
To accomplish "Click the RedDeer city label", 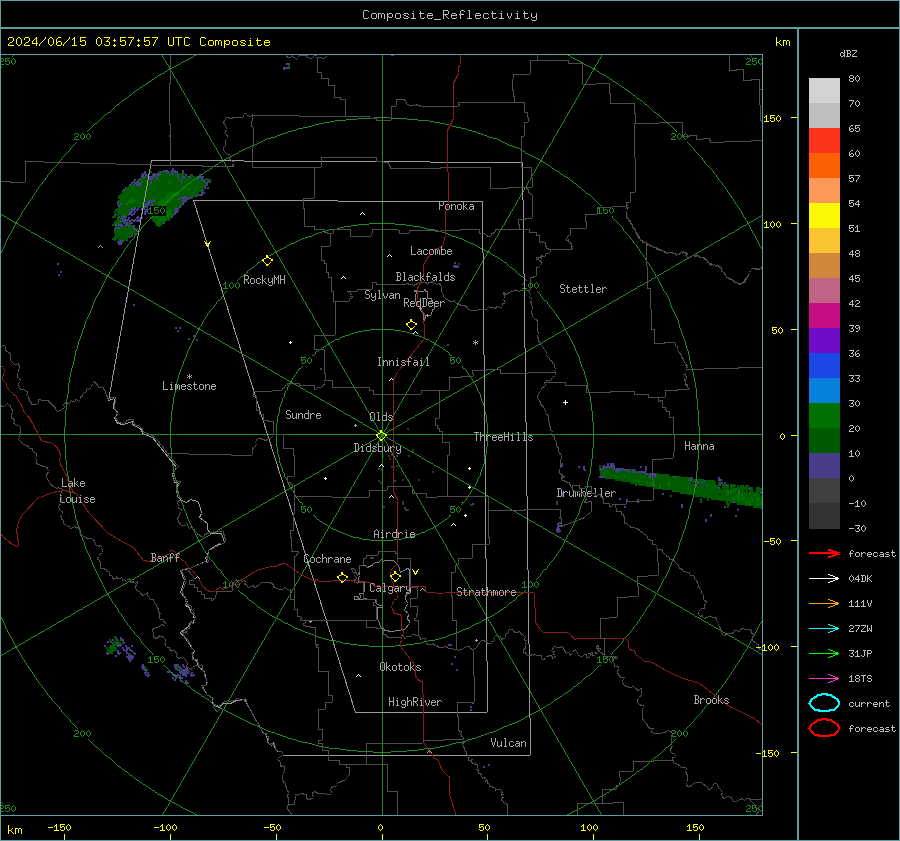I will click(x=424, y=303).
